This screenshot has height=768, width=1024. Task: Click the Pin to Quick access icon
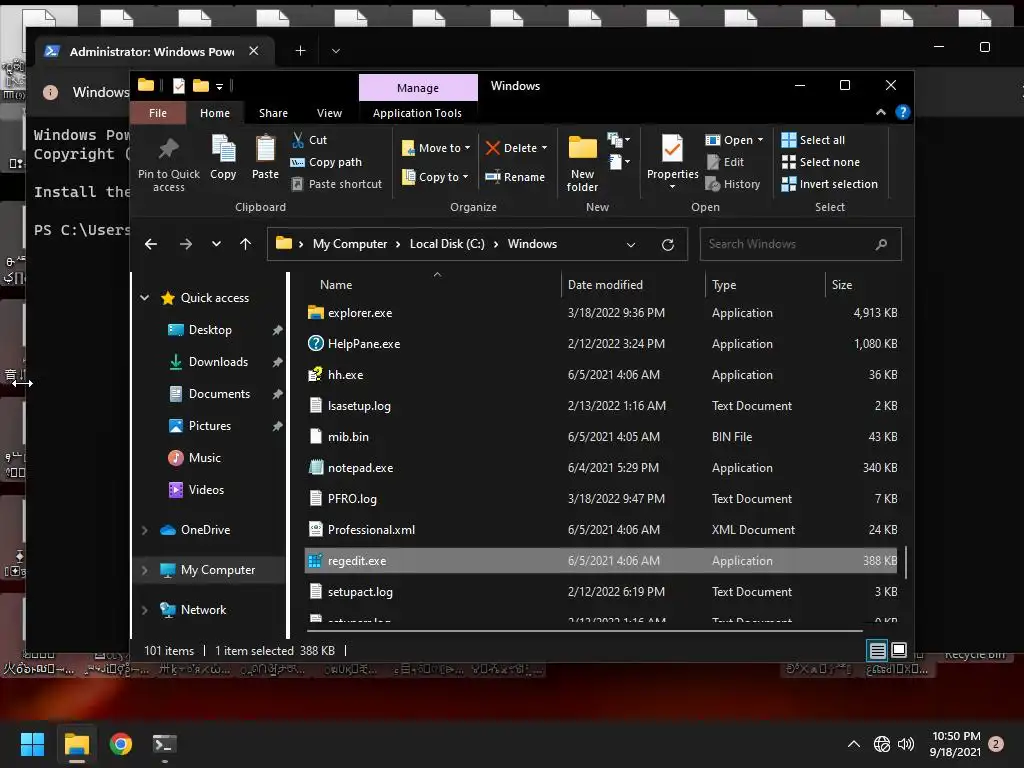(x=168, y=149)
